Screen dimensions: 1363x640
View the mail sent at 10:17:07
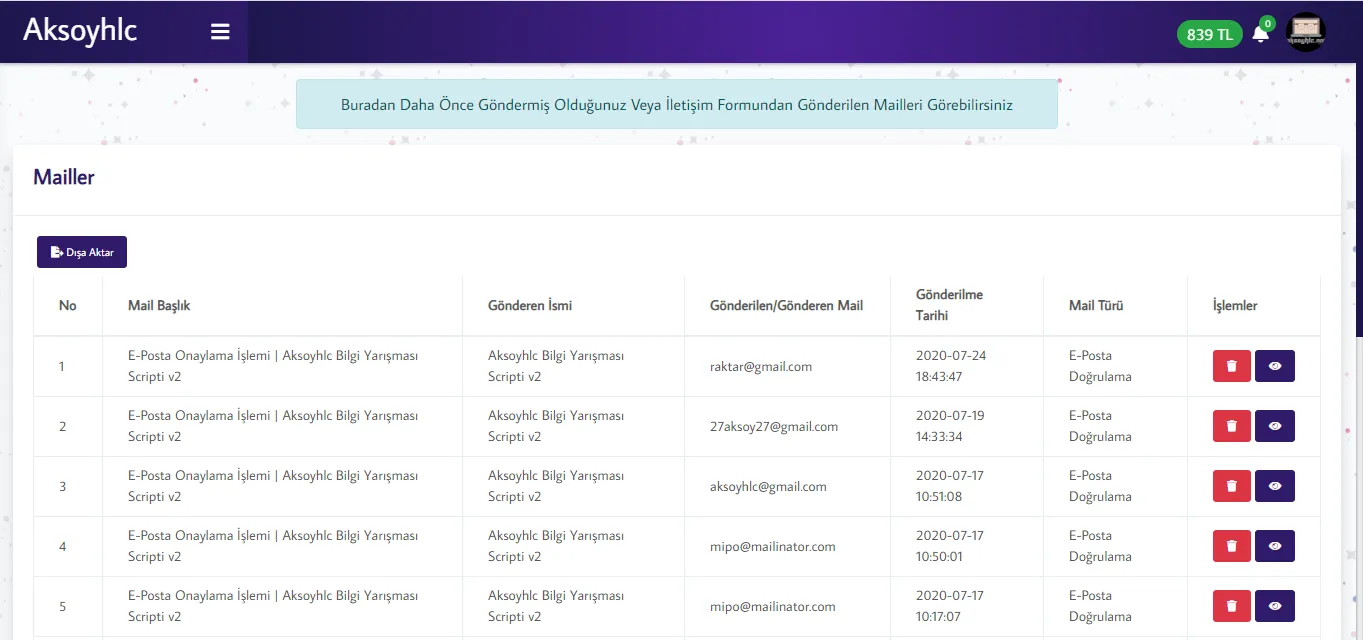(x=1275, y=606)
